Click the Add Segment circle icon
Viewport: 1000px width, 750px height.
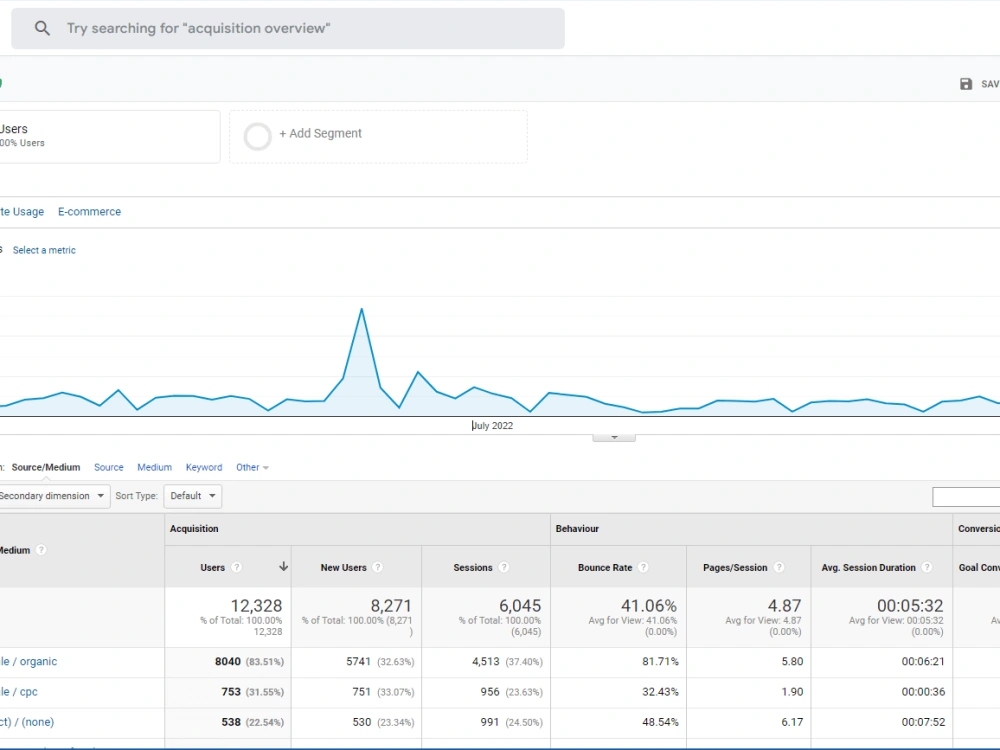[x=258, y=136]
